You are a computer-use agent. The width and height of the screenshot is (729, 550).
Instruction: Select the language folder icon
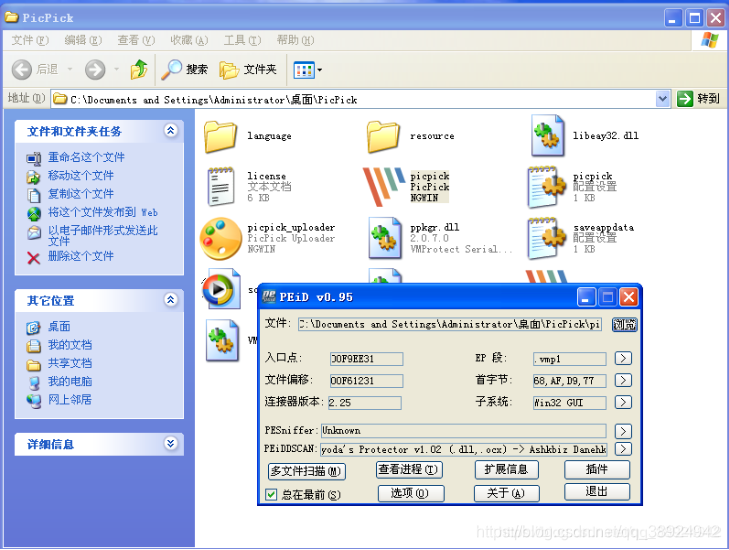click(x=220, y=137)
